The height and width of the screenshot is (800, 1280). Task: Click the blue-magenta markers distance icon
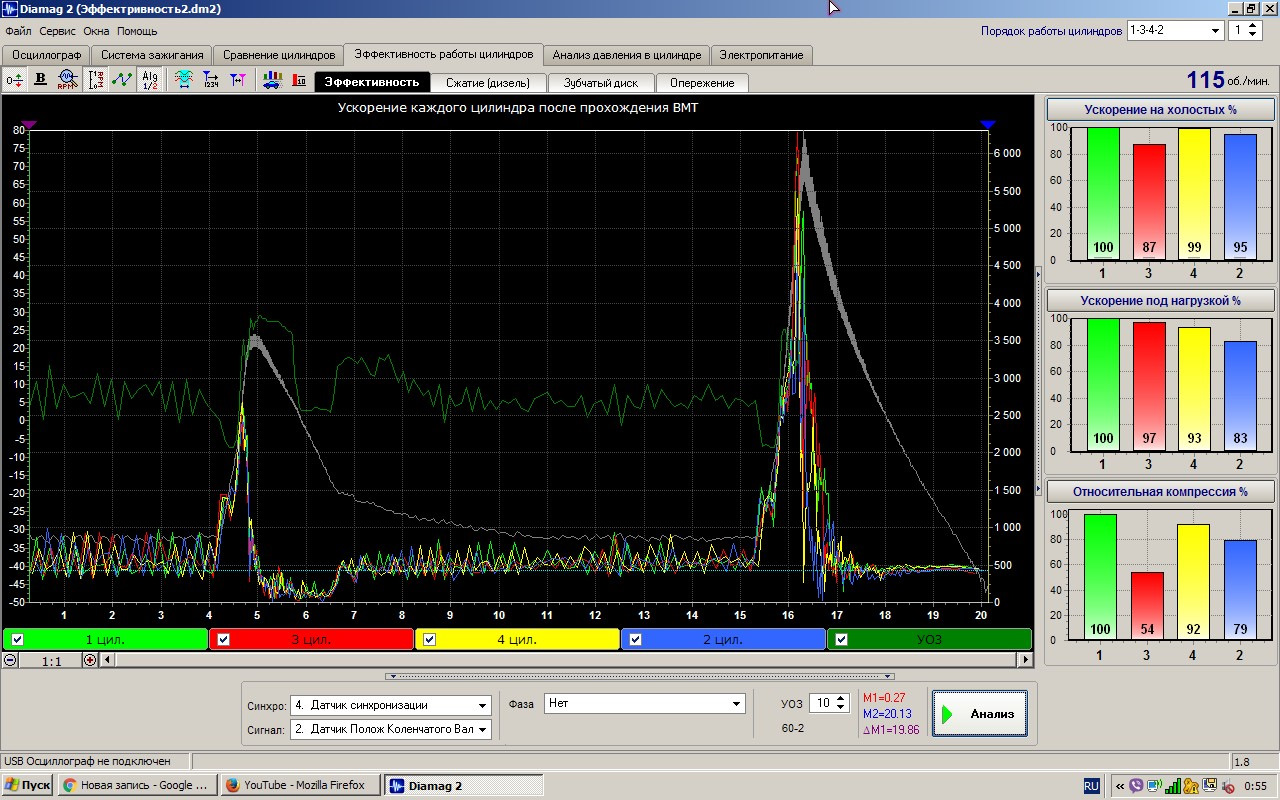coord(237,80)
